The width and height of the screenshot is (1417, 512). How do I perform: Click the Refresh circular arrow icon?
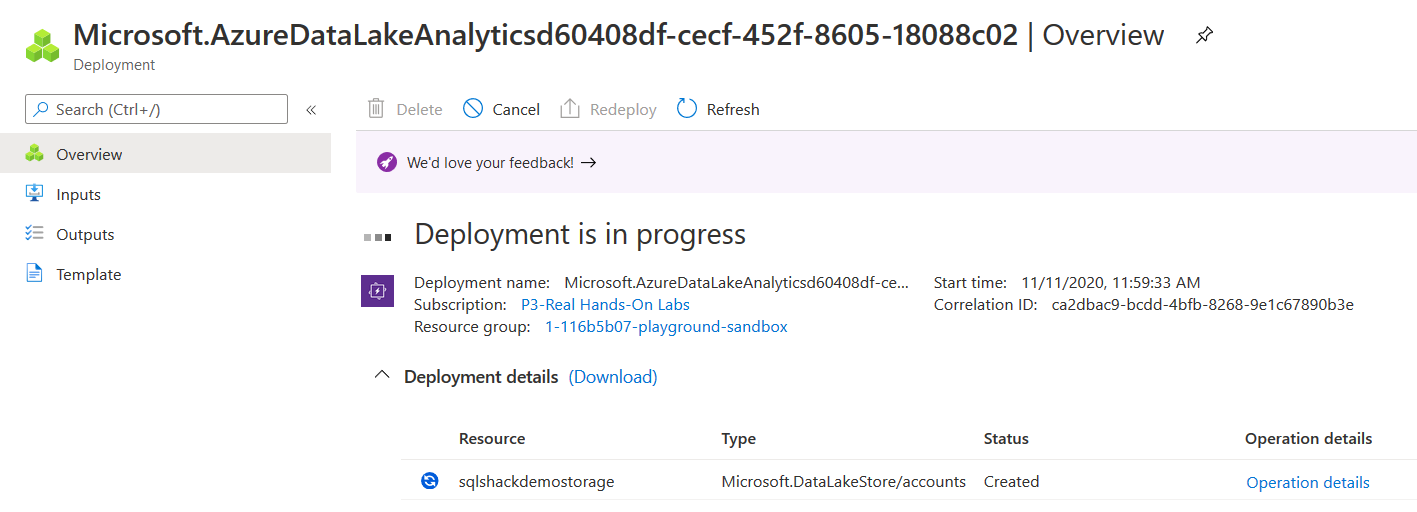(x=687, y=109)
